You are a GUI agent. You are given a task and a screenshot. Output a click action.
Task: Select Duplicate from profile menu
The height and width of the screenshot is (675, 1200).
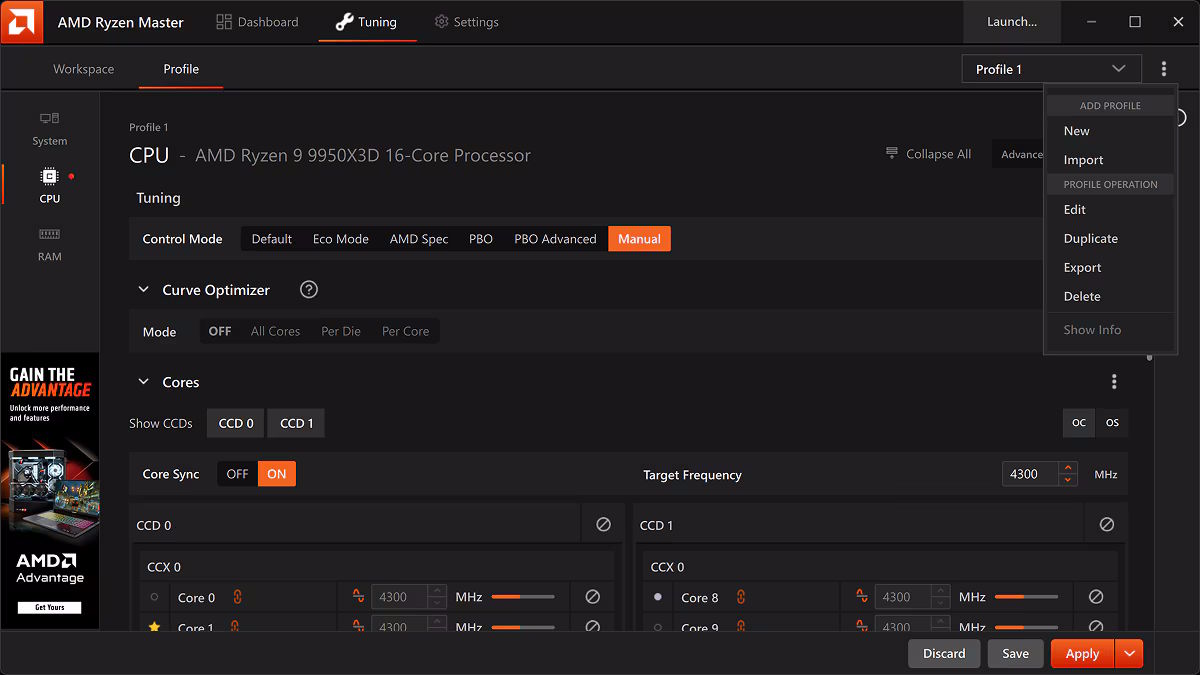pos(1090,239)
